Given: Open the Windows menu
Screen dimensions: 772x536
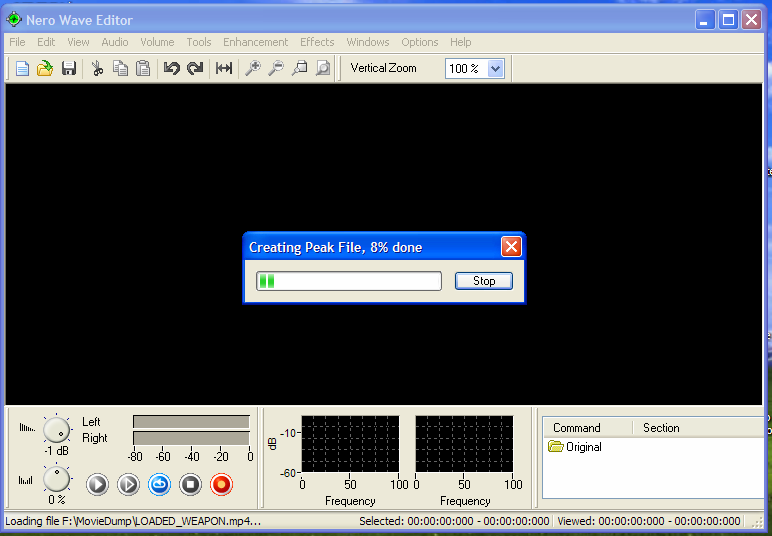Looking at the screenshot, I should coord(368,42).
